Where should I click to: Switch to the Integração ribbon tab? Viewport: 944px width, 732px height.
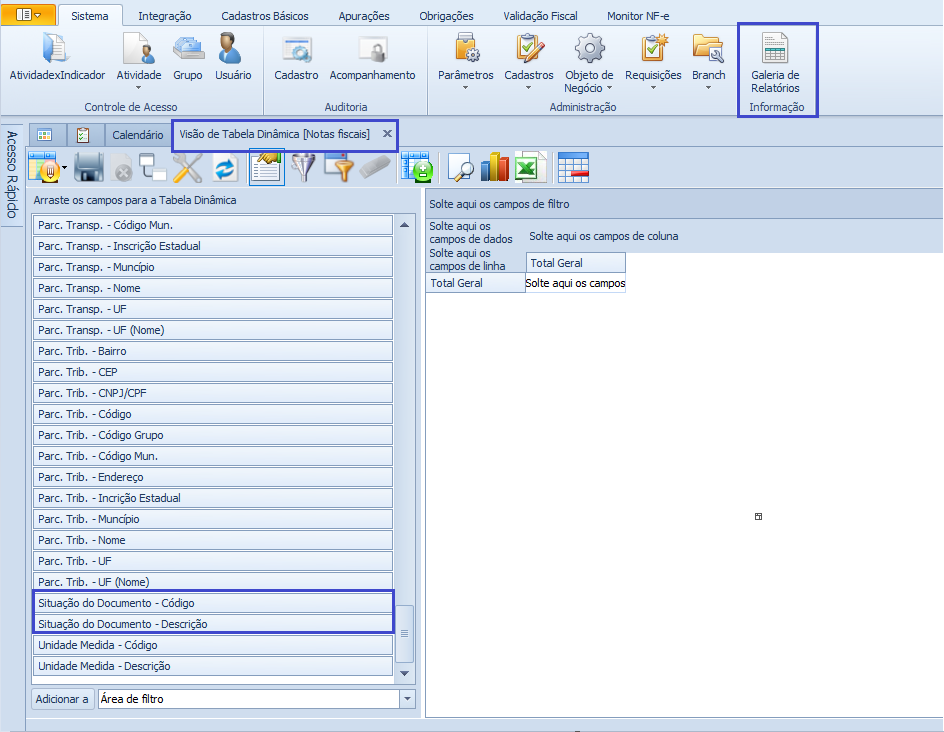click(x=165, y=16)
